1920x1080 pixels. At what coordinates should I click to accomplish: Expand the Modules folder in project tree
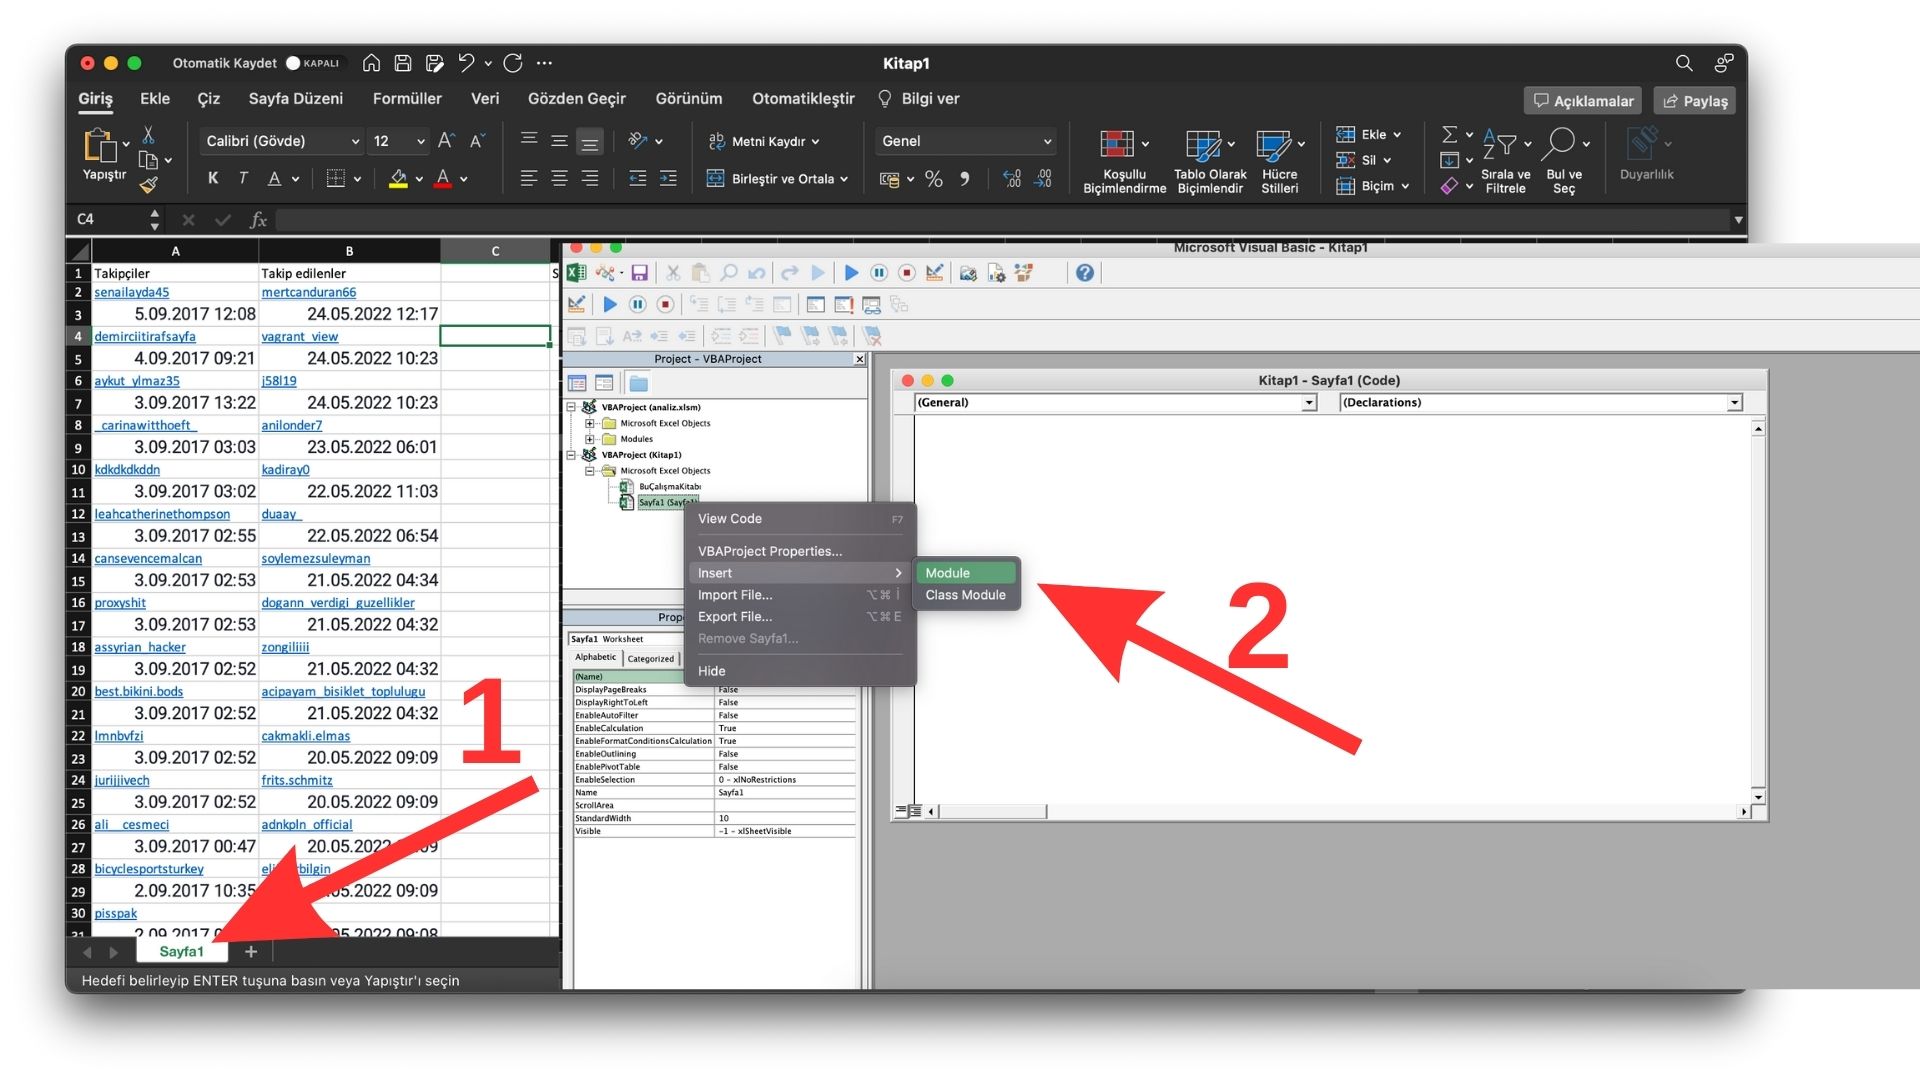point(590,439)
